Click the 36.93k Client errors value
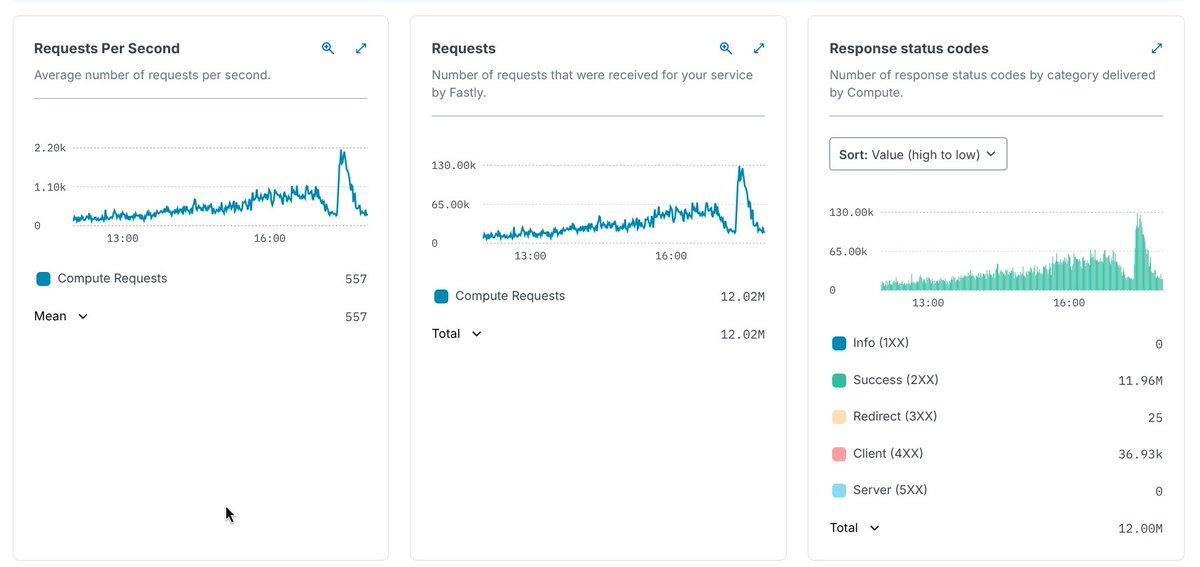 tap(1140, 455)
